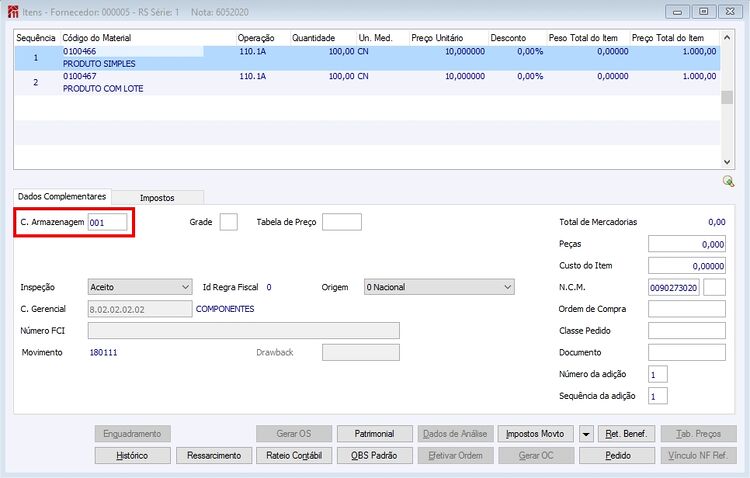Select the Dados Complementares tab
Viewport: 750px width, 478px height.
click(62, 197)
